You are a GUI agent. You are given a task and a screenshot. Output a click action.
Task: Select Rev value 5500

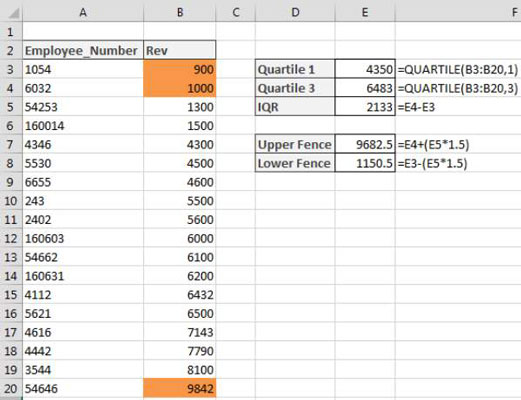180,201
